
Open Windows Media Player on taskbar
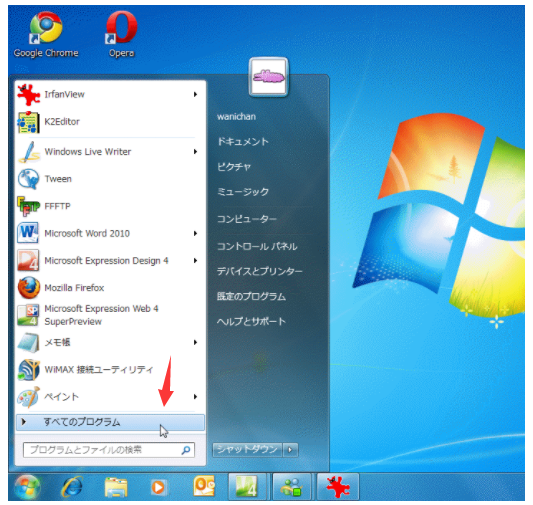click(158, 487)
